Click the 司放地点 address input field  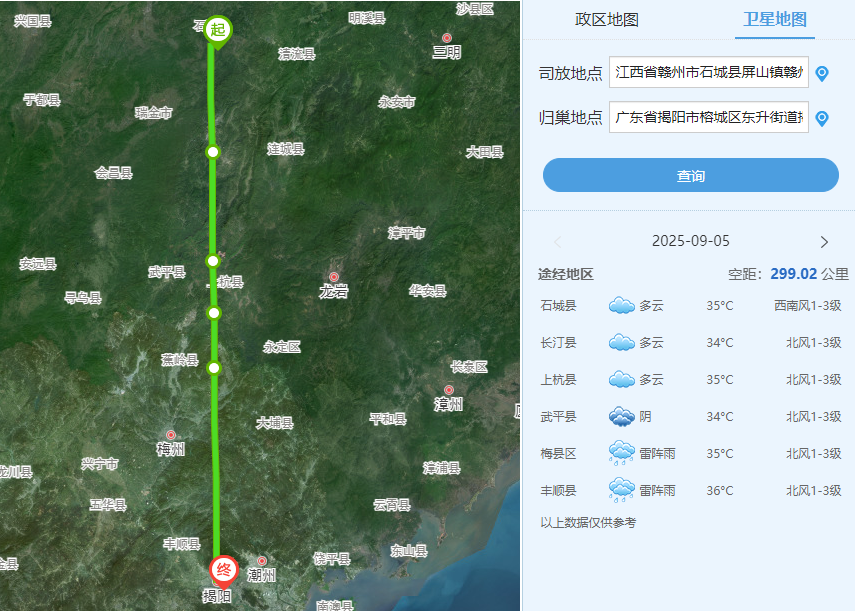tap(708, 72)
